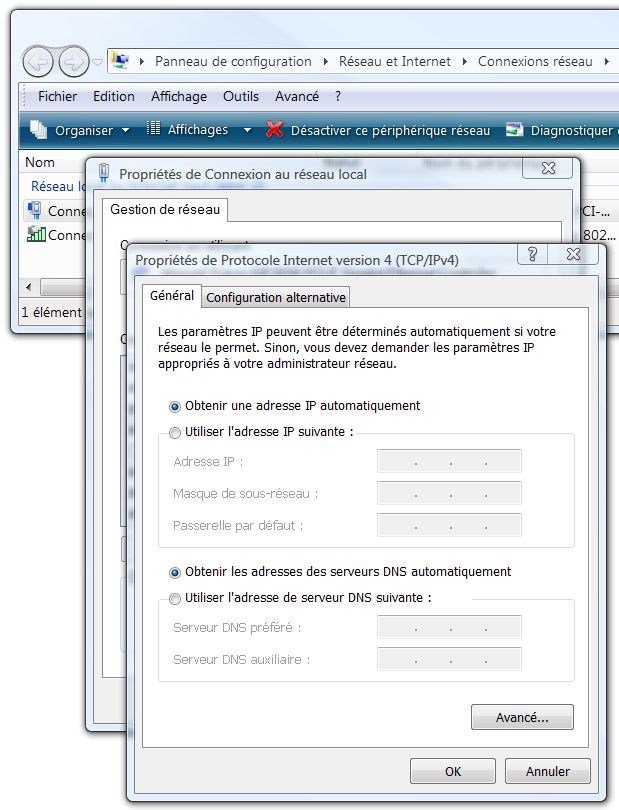
Task: Click the Affichages toolbar icon
Action: 153,128
